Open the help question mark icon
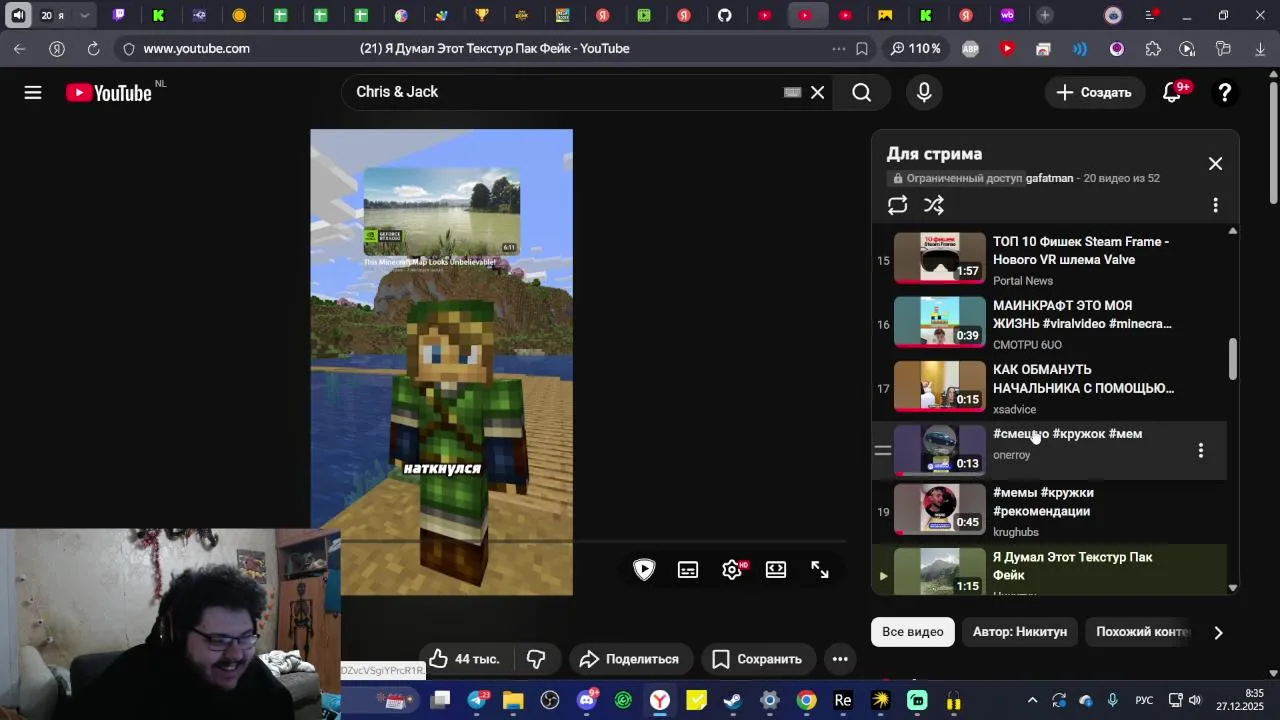This screenshot has height=720, width=1280. pos(1225,92)
